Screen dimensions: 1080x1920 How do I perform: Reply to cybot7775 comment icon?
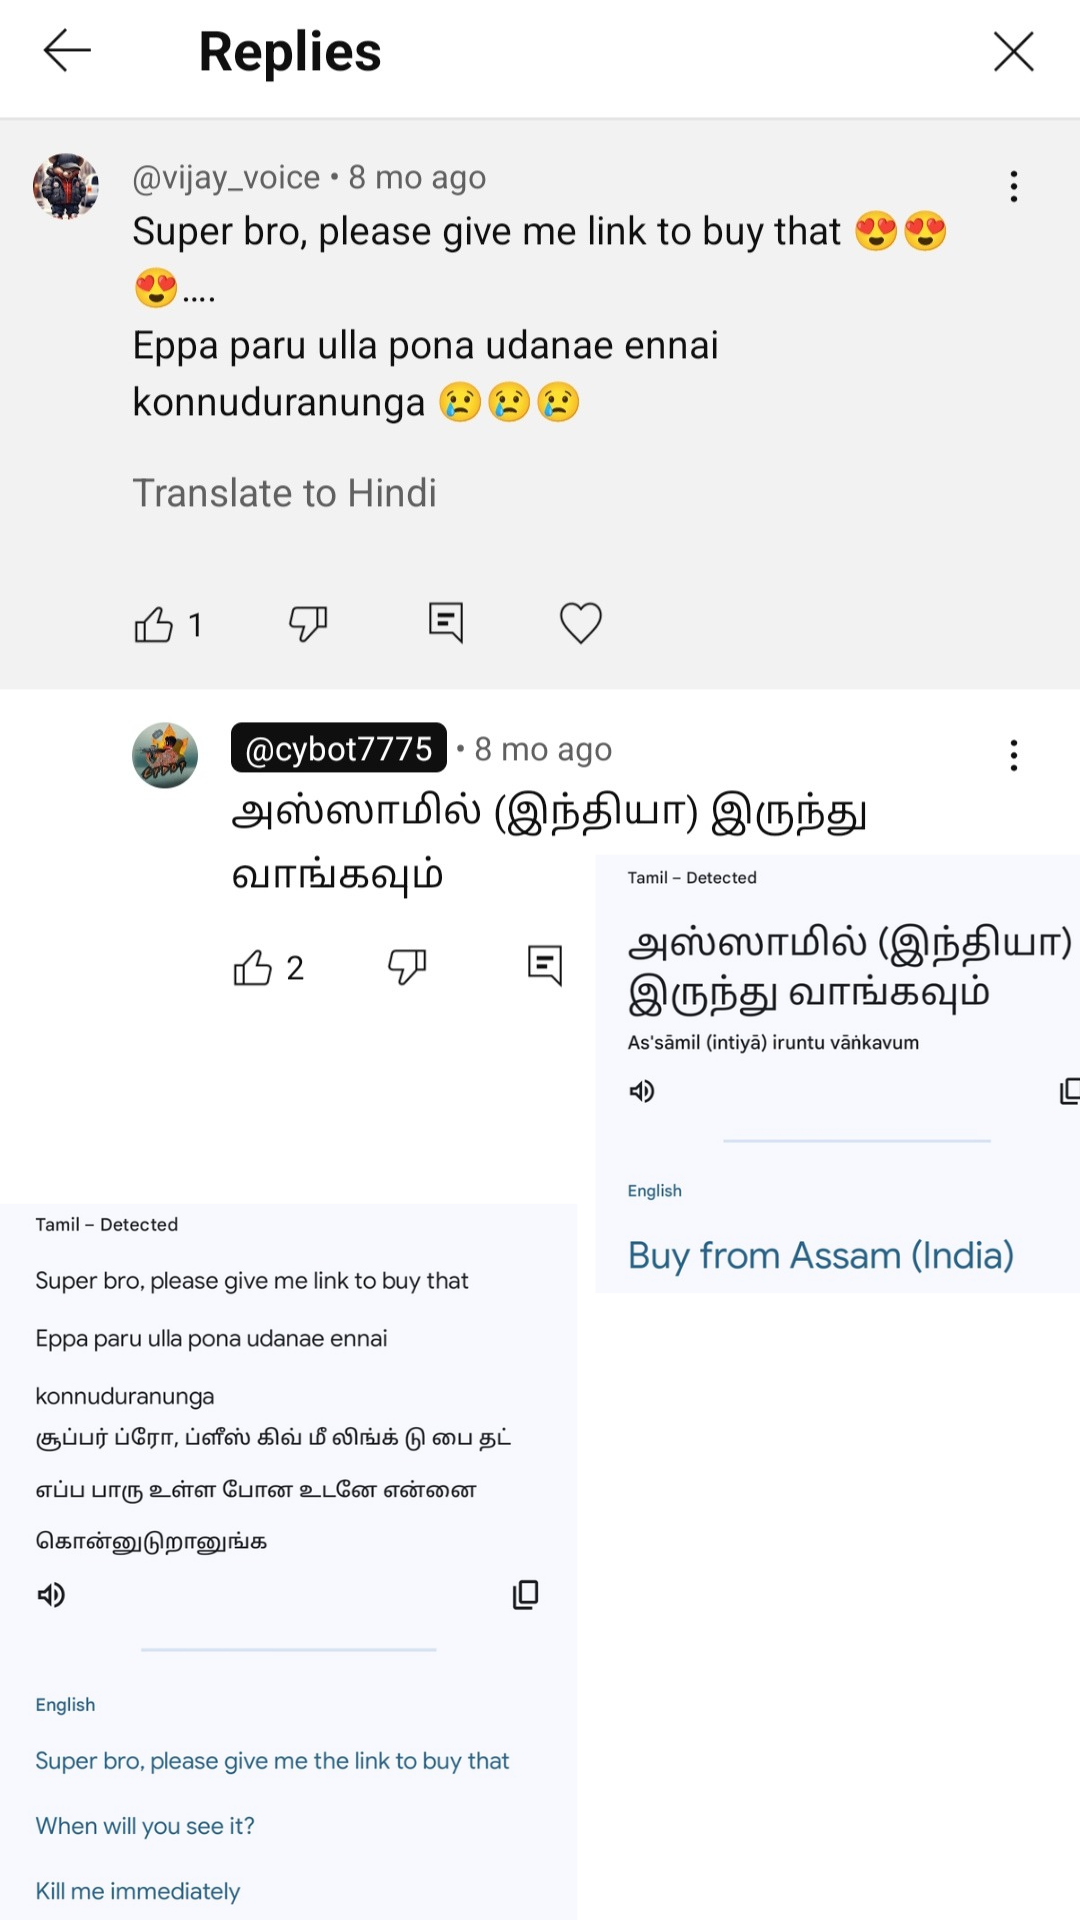click(x=545, y=966)
